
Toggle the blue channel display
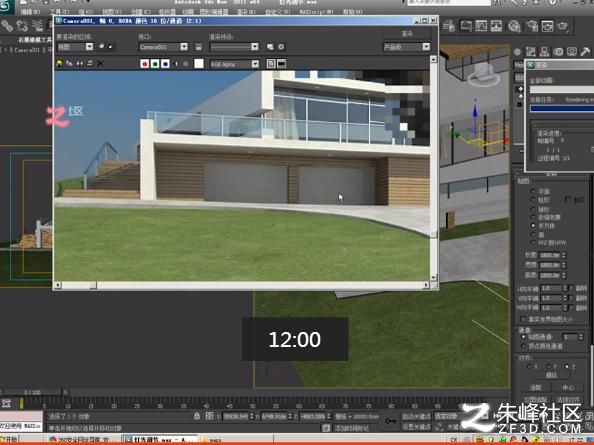[x=165, y=64]
